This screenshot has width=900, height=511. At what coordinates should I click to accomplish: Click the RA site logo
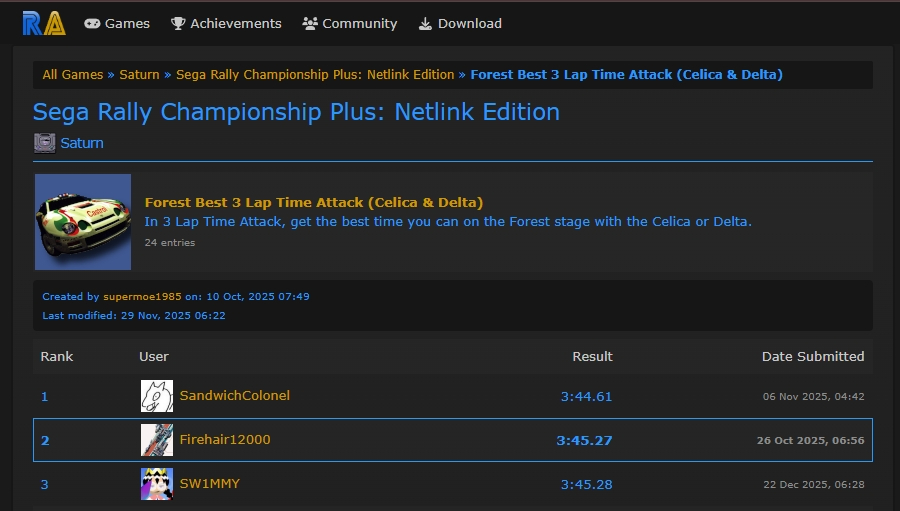point(44,23)
